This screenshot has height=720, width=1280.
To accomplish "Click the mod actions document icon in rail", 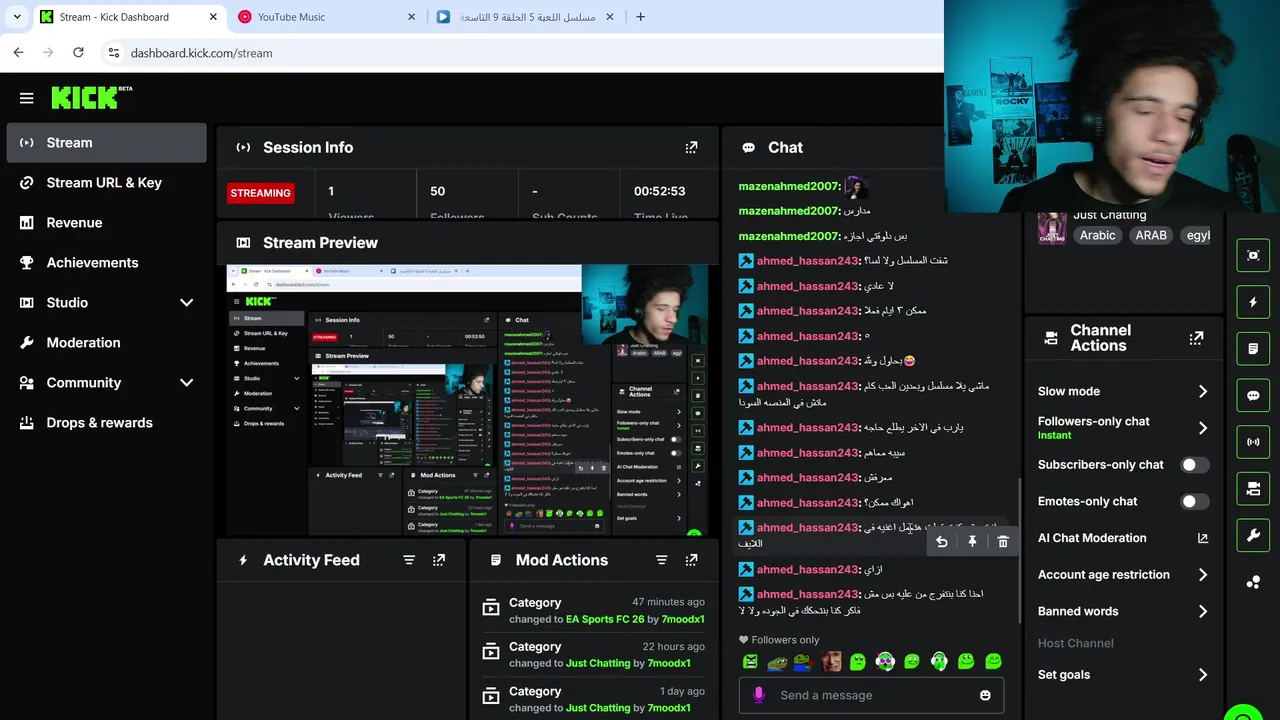I will coord(1253,349).
